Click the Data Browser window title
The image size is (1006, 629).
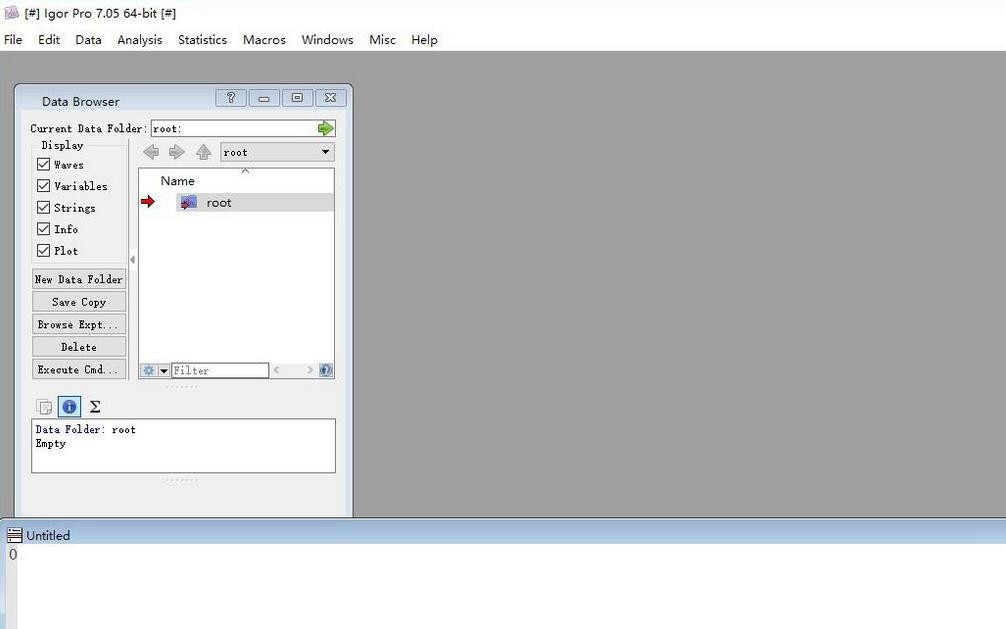click(x=81, y=101)
